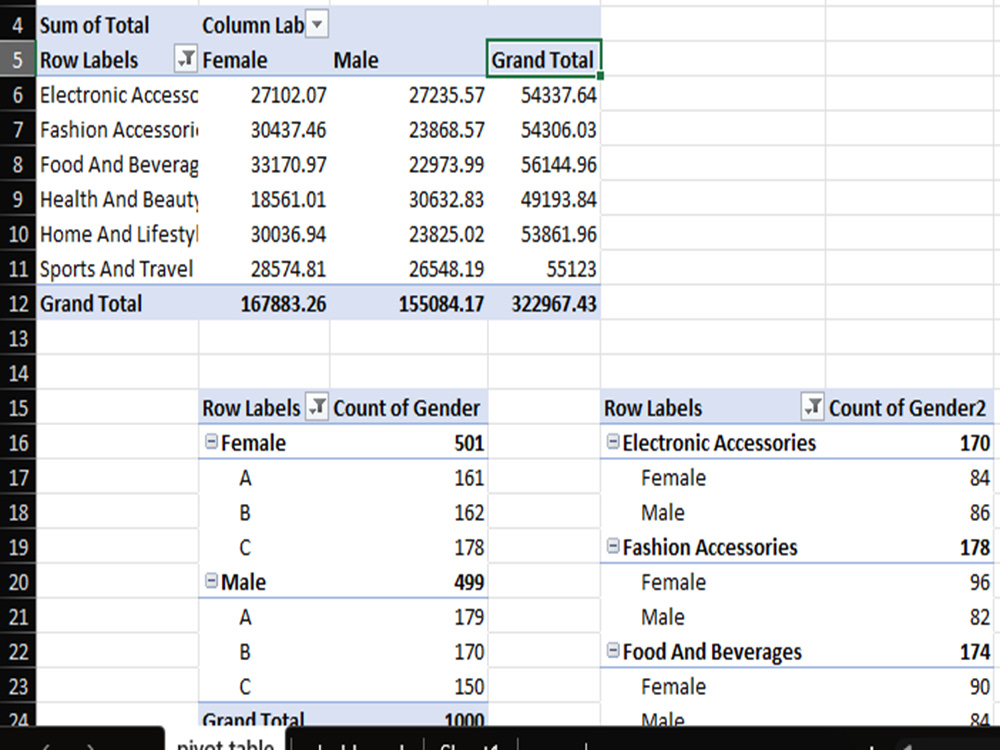Viewport: 1000px width, 750px height.
Task: Select the Count of Gender2 header cell
Action: (909, 408)
